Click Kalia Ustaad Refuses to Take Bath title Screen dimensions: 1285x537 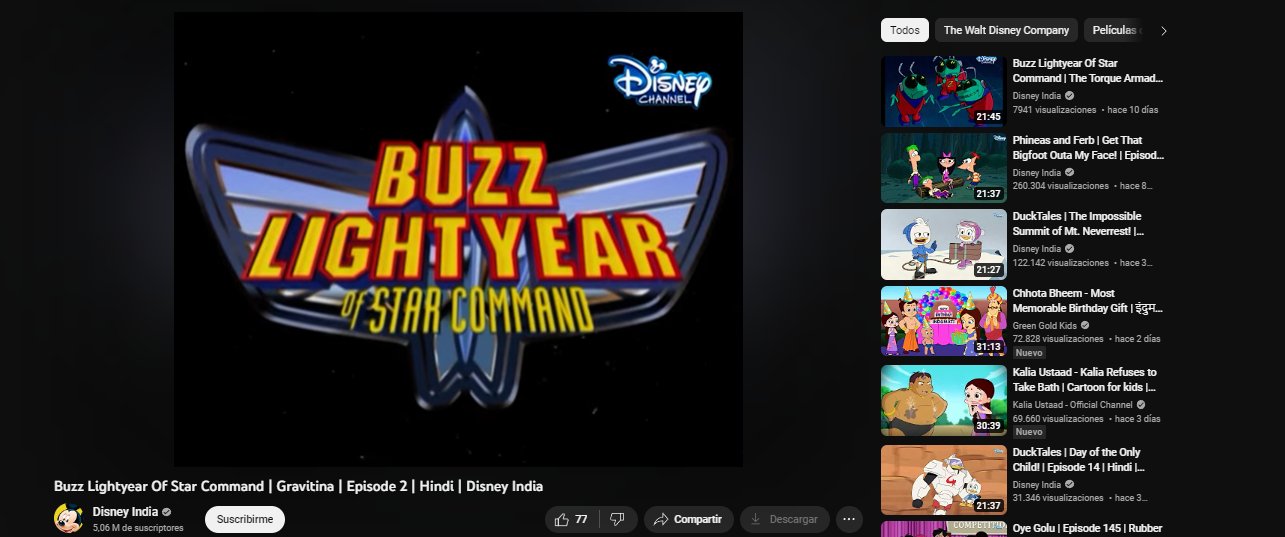(1086, 379)
